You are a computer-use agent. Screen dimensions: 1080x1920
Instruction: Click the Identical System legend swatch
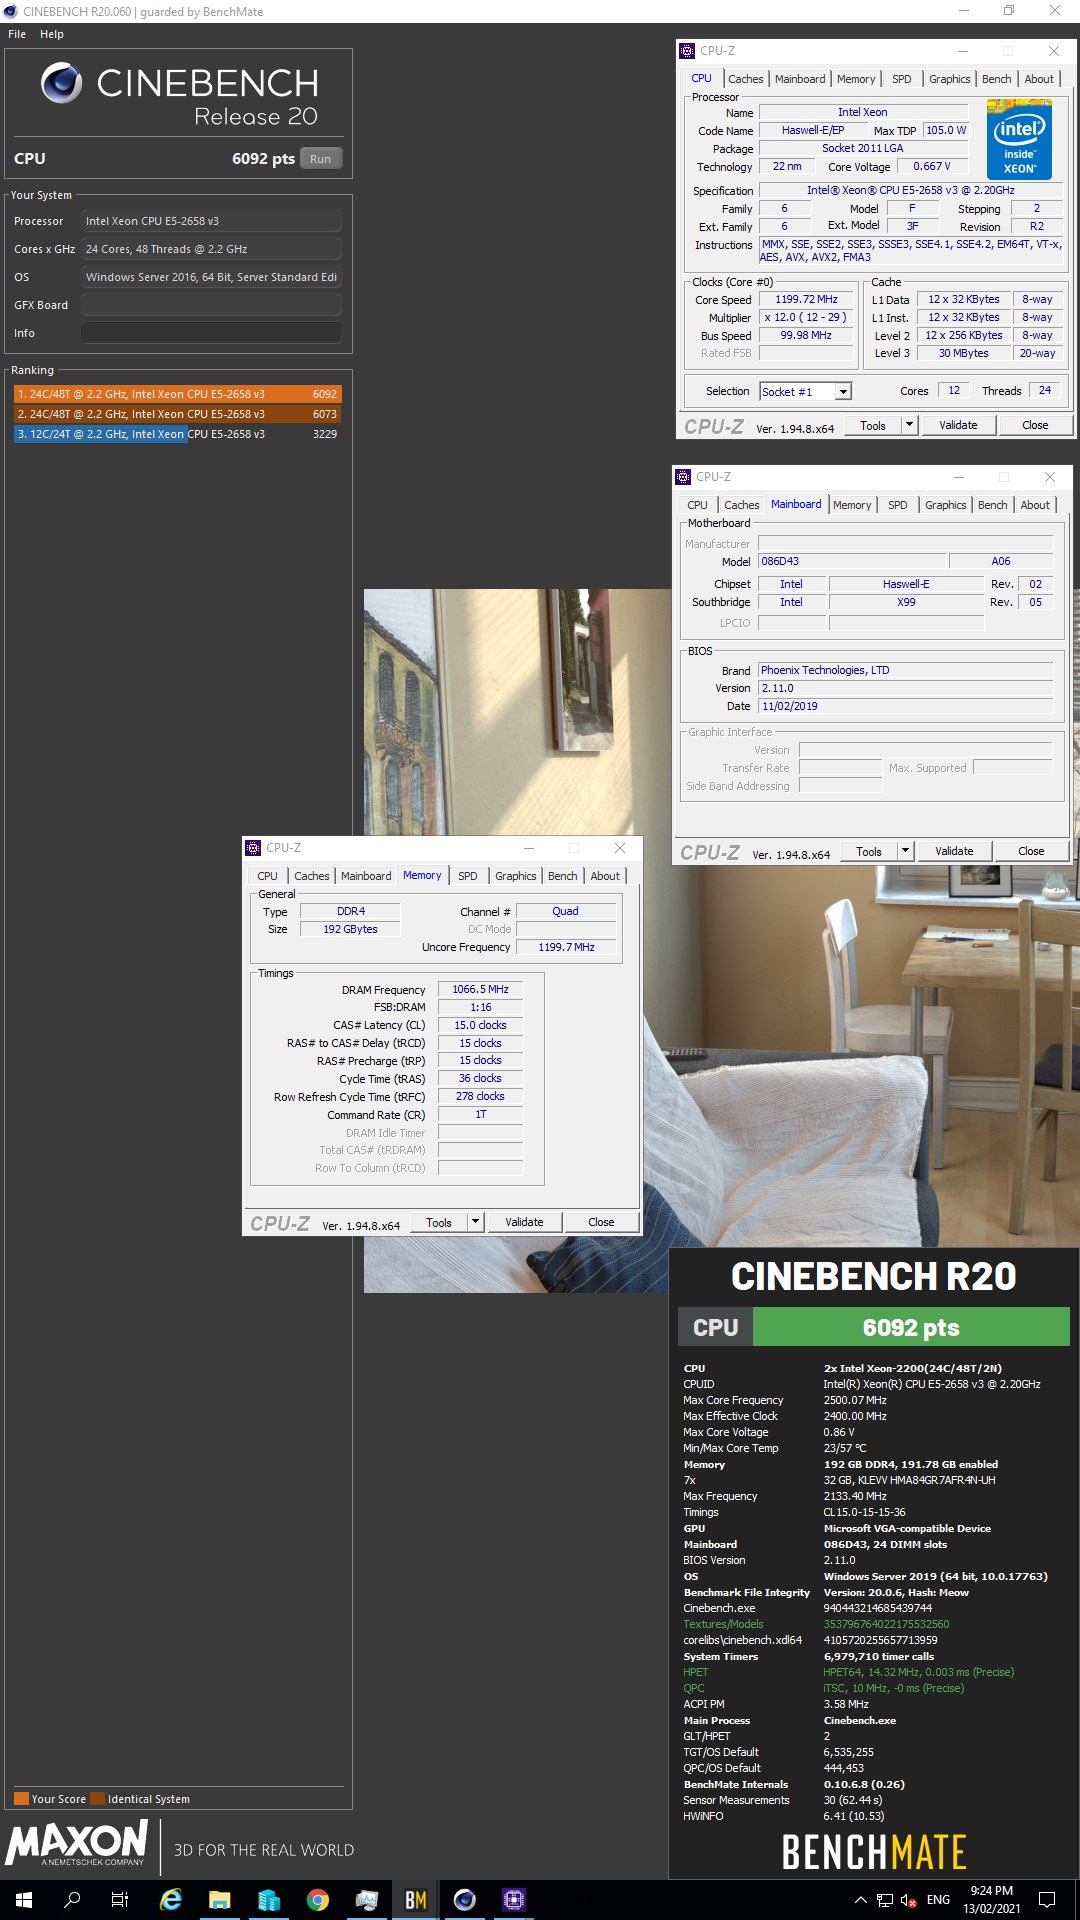pos(98,1798)
